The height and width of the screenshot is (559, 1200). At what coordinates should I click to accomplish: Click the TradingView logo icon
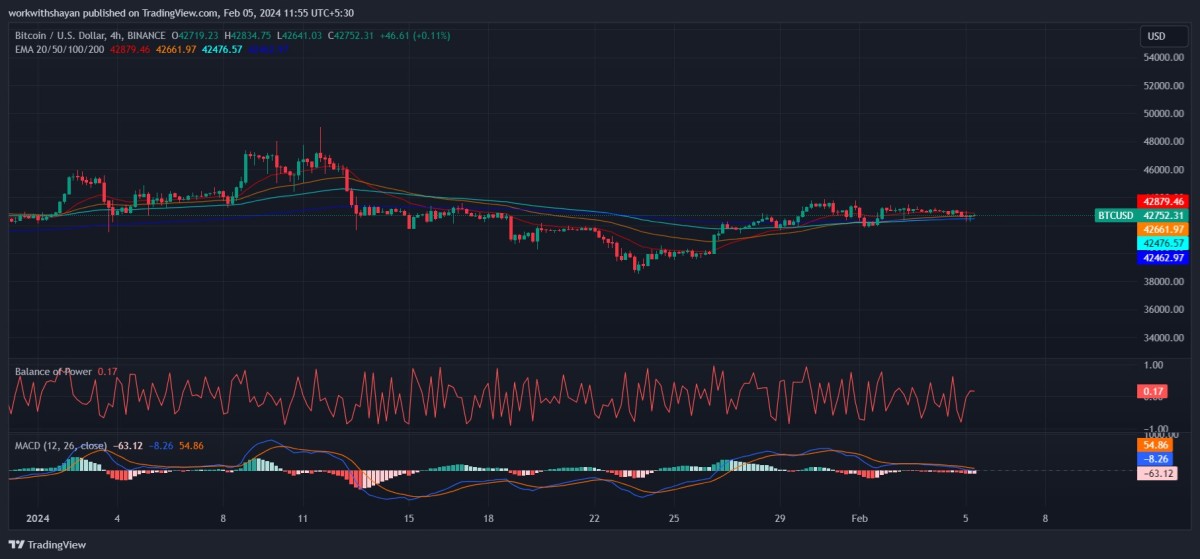click(15, 544)
